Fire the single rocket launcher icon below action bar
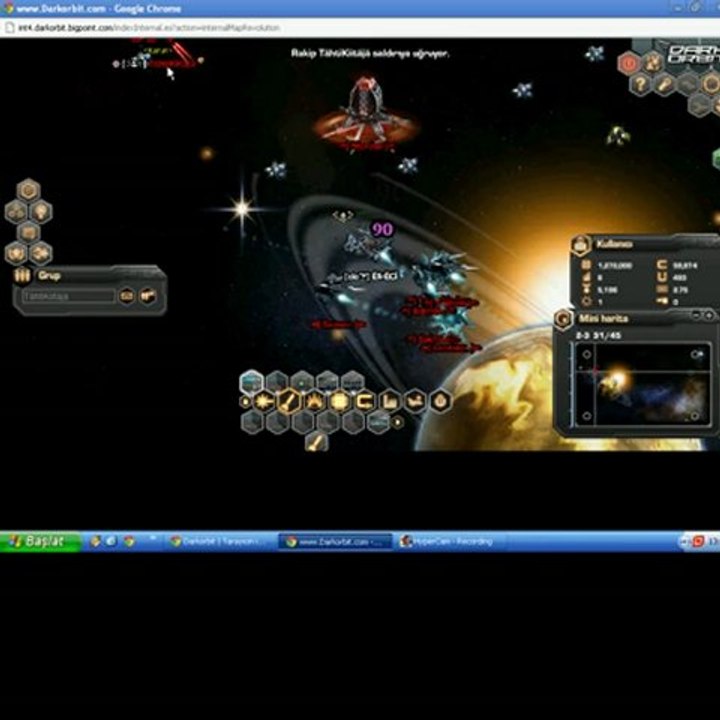The image size is (720, 720). 317,442
